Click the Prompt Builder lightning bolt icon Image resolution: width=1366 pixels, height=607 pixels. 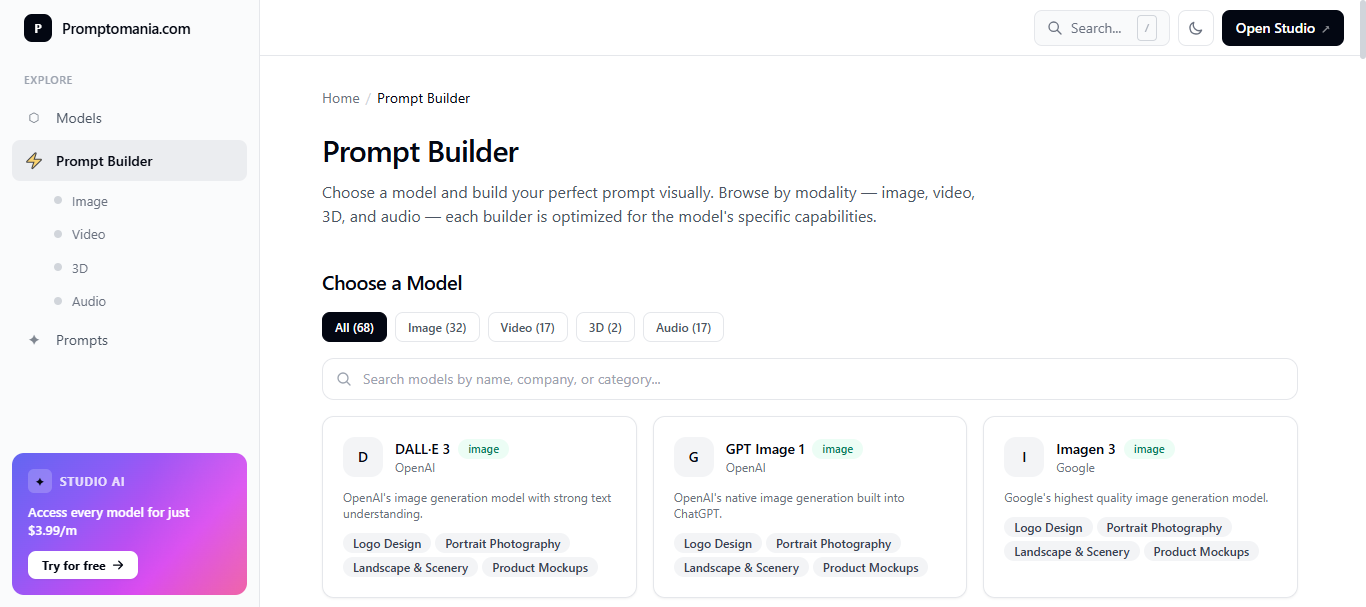coord(34,161)
